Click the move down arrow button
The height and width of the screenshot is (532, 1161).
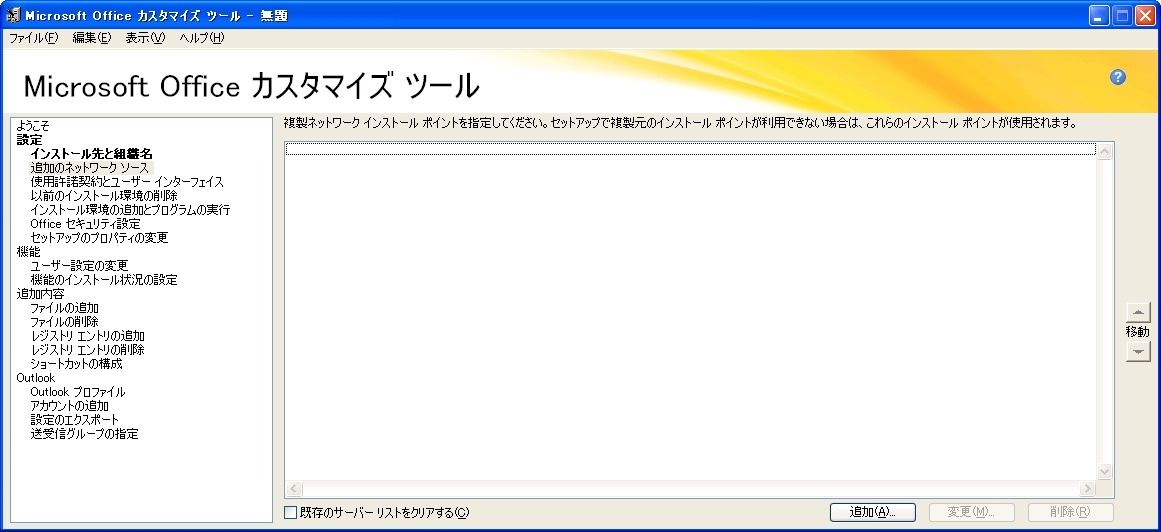pyautogui.click(x=1137, y=351)
